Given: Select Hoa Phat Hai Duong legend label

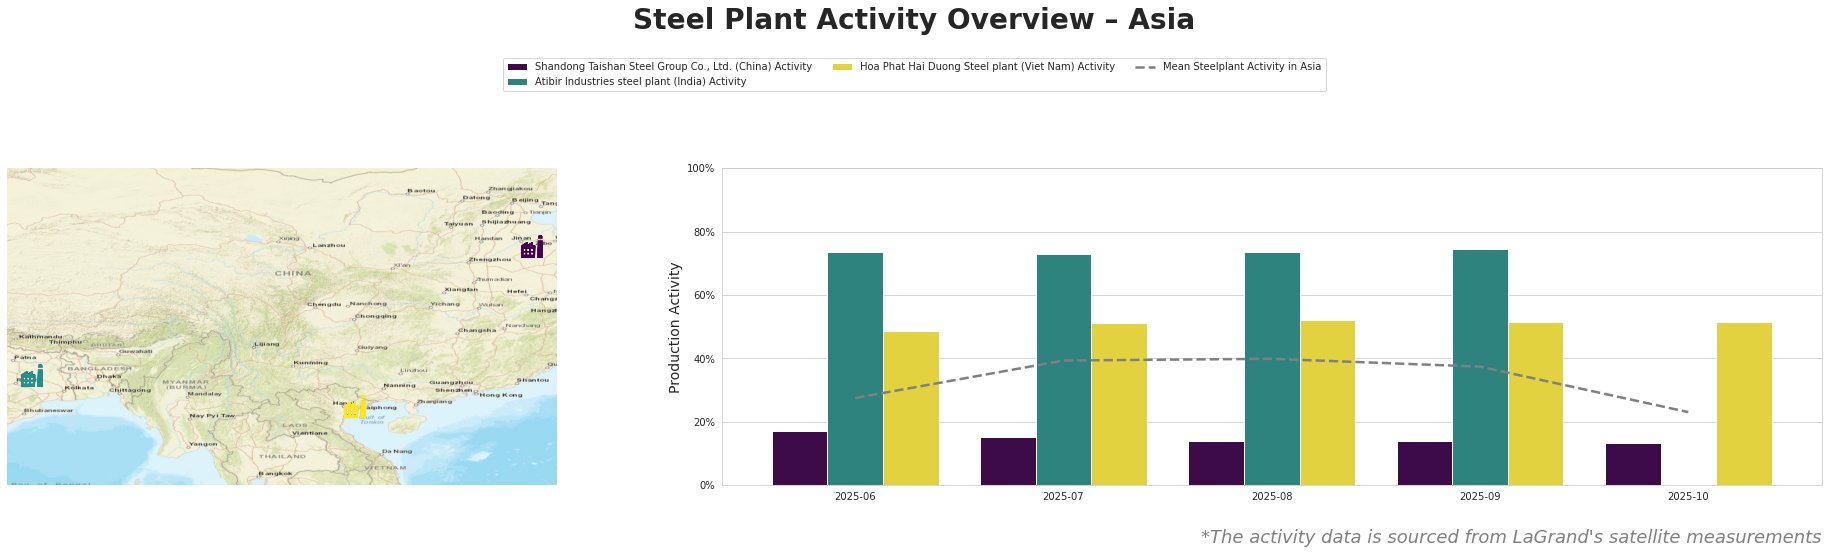Looking at the screenshot, I should (987, 67).
